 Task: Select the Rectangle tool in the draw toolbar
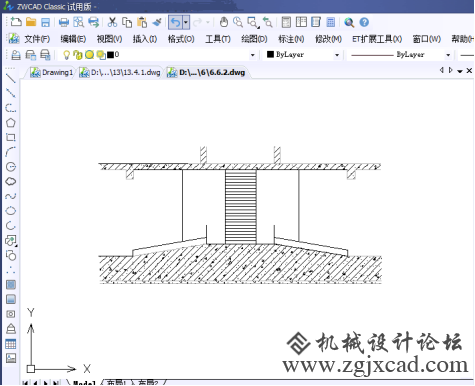coord(11,137)
